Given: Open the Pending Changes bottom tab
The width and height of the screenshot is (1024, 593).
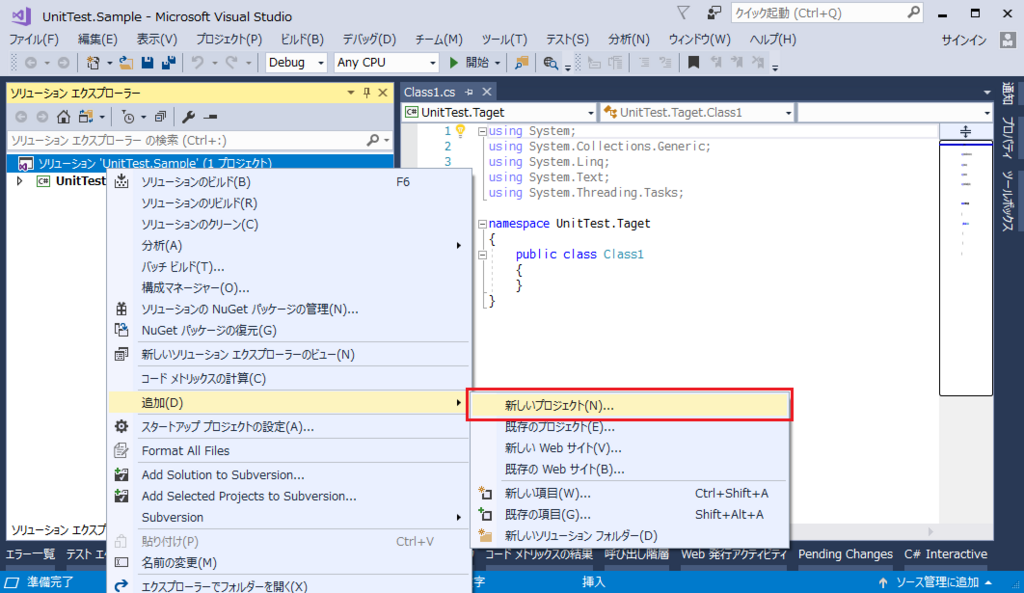Looking at the screenshot, I should 845,554.
